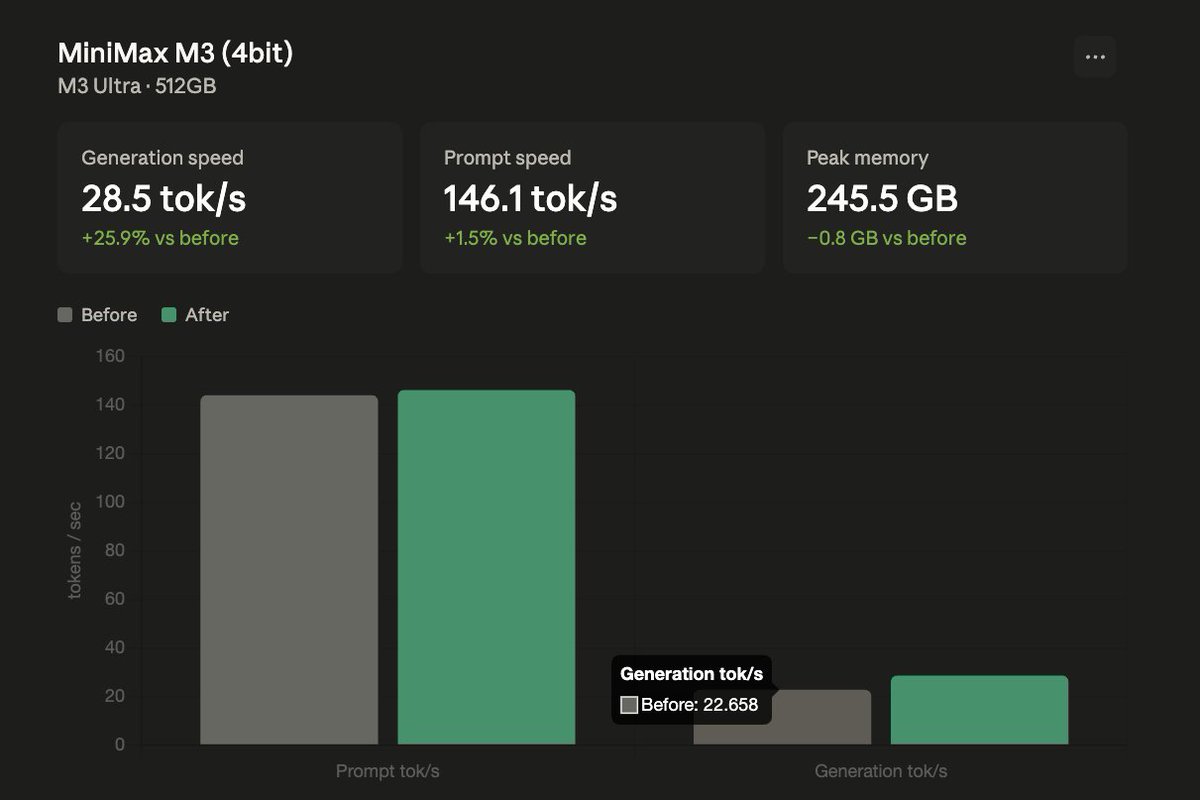Toggle the Before legend series

(x=97, y=315)
